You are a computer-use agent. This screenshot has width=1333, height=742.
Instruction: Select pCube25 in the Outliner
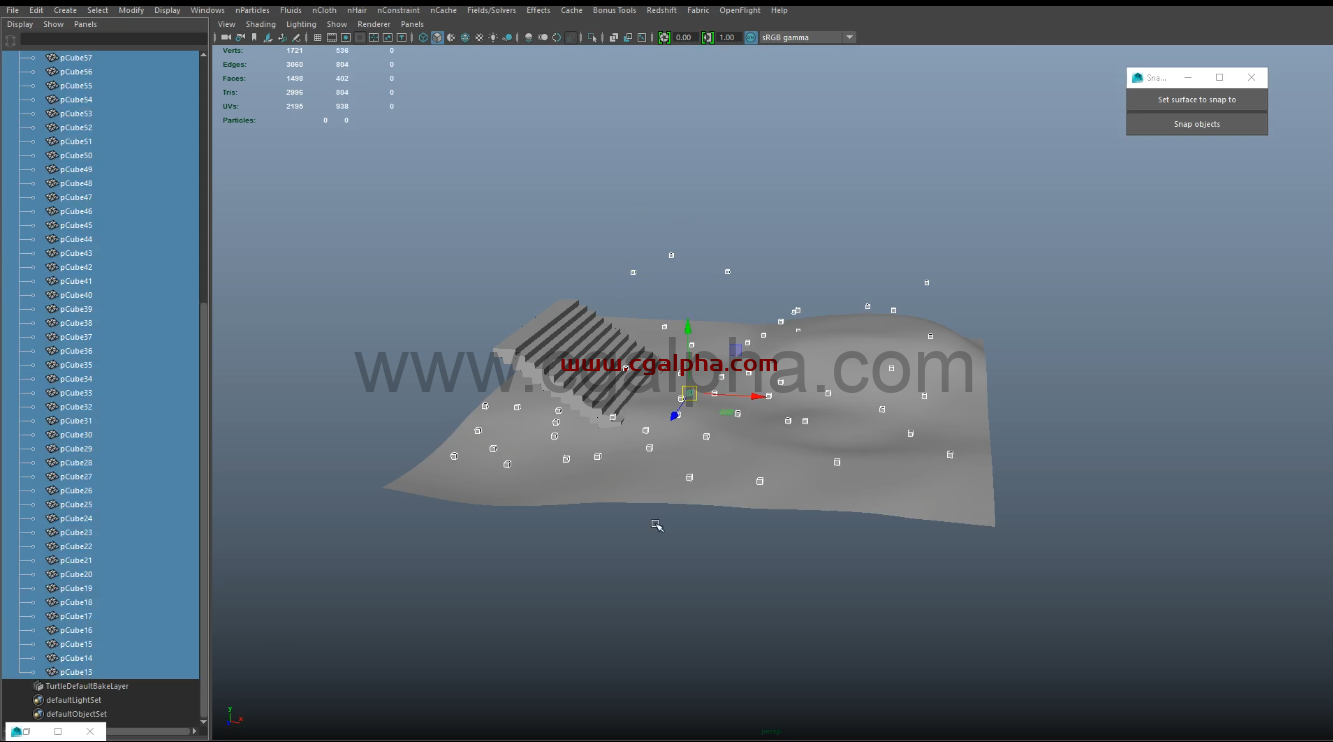(76, 505)
